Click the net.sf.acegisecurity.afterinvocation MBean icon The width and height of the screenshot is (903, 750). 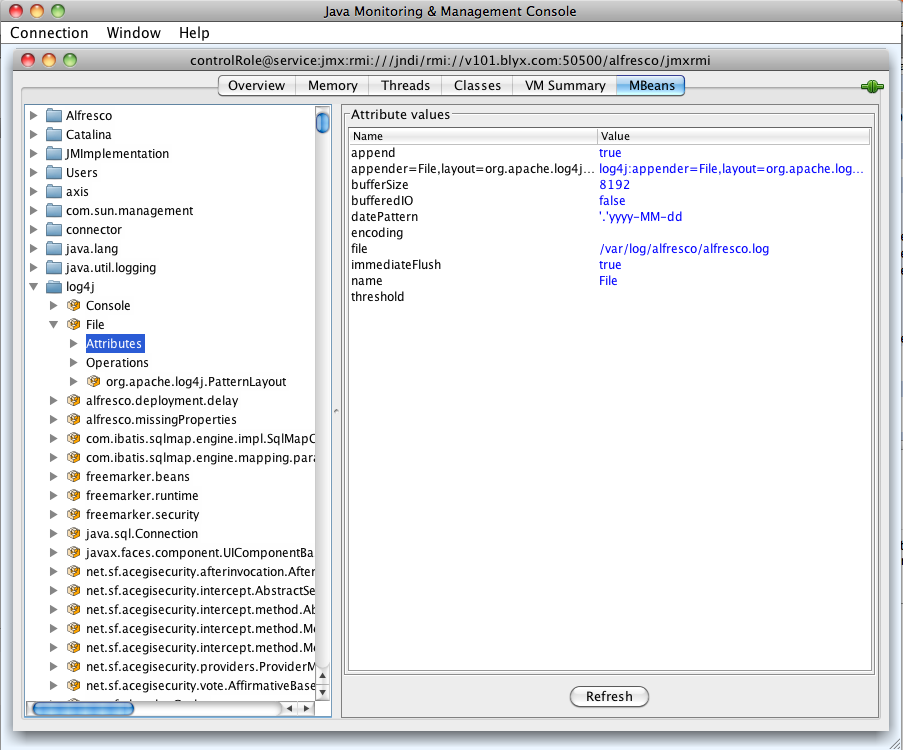pos(73,571)
